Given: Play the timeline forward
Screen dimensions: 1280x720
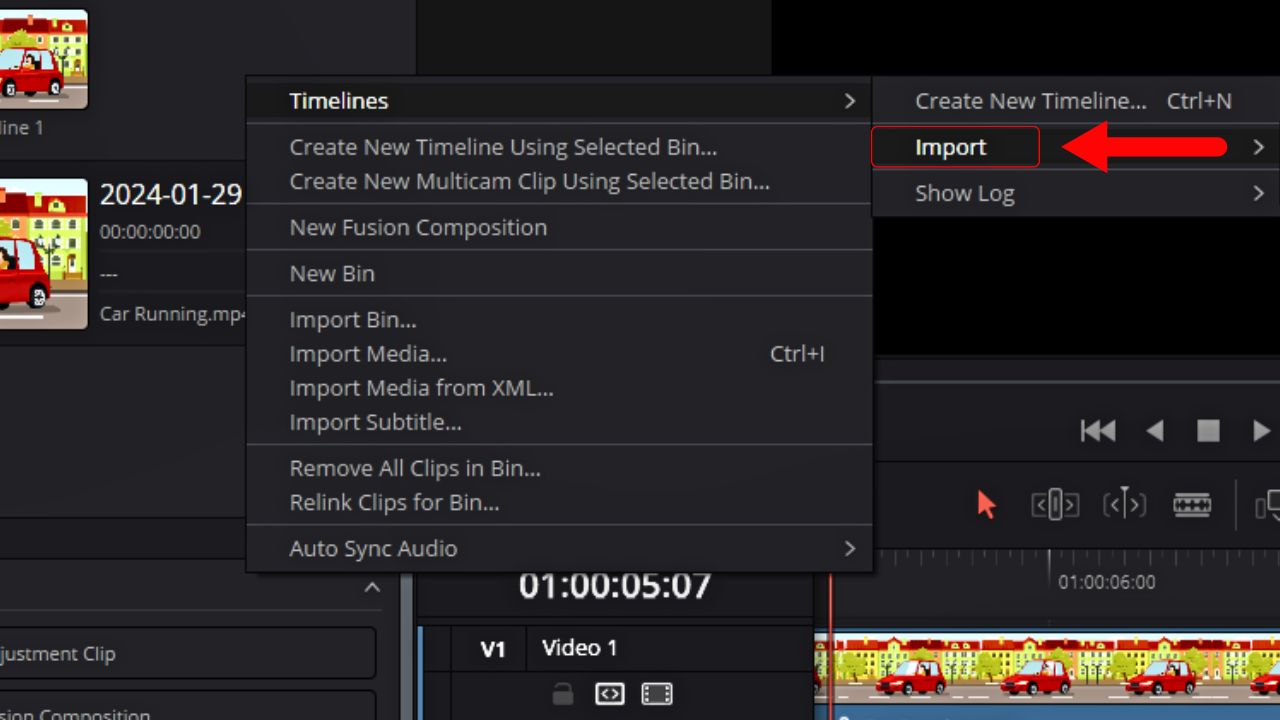Looking at the screenshot, I should (x=1260, y=430).
